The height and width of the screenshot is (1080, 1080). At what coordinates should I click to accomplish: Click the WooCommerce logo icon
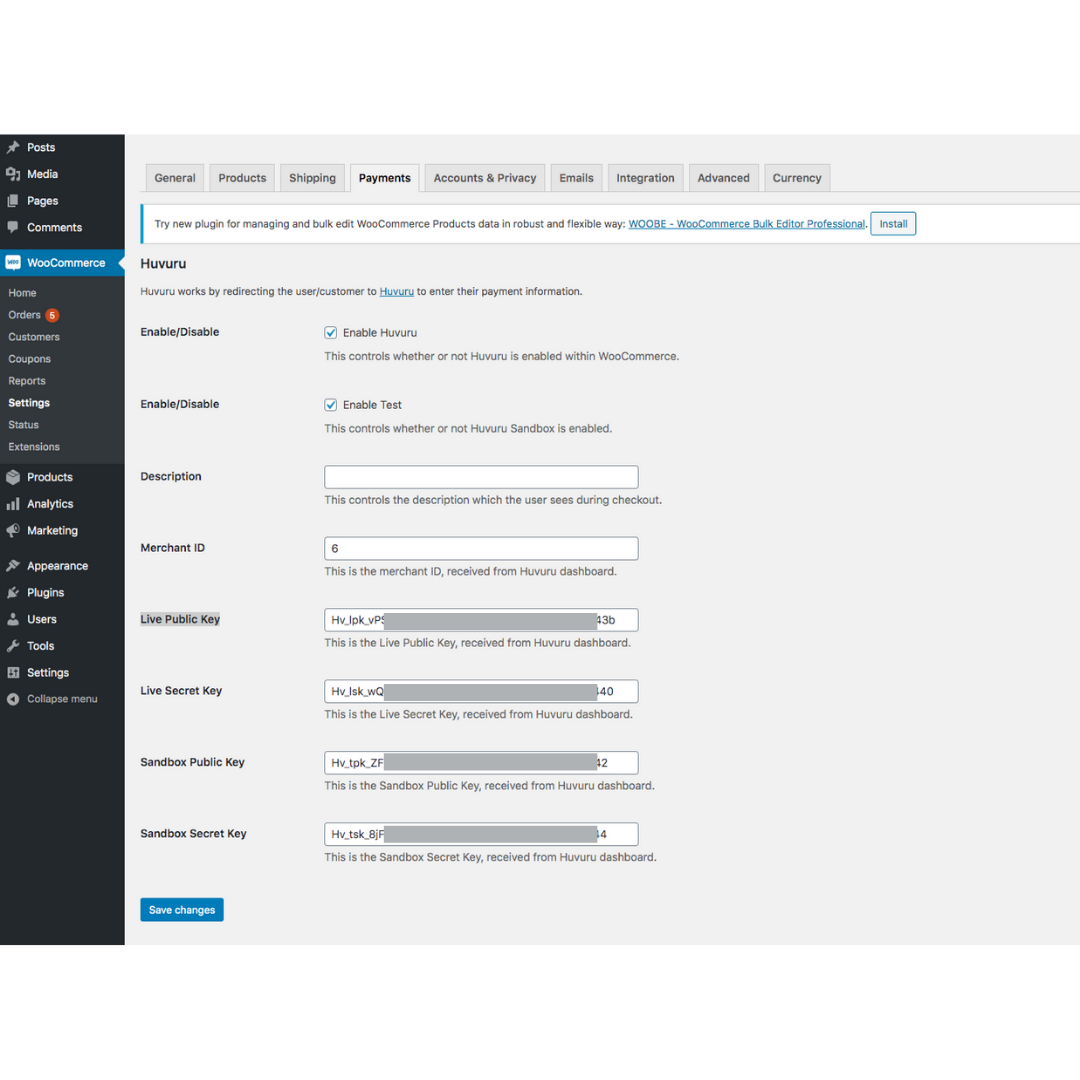click(13, 263)
